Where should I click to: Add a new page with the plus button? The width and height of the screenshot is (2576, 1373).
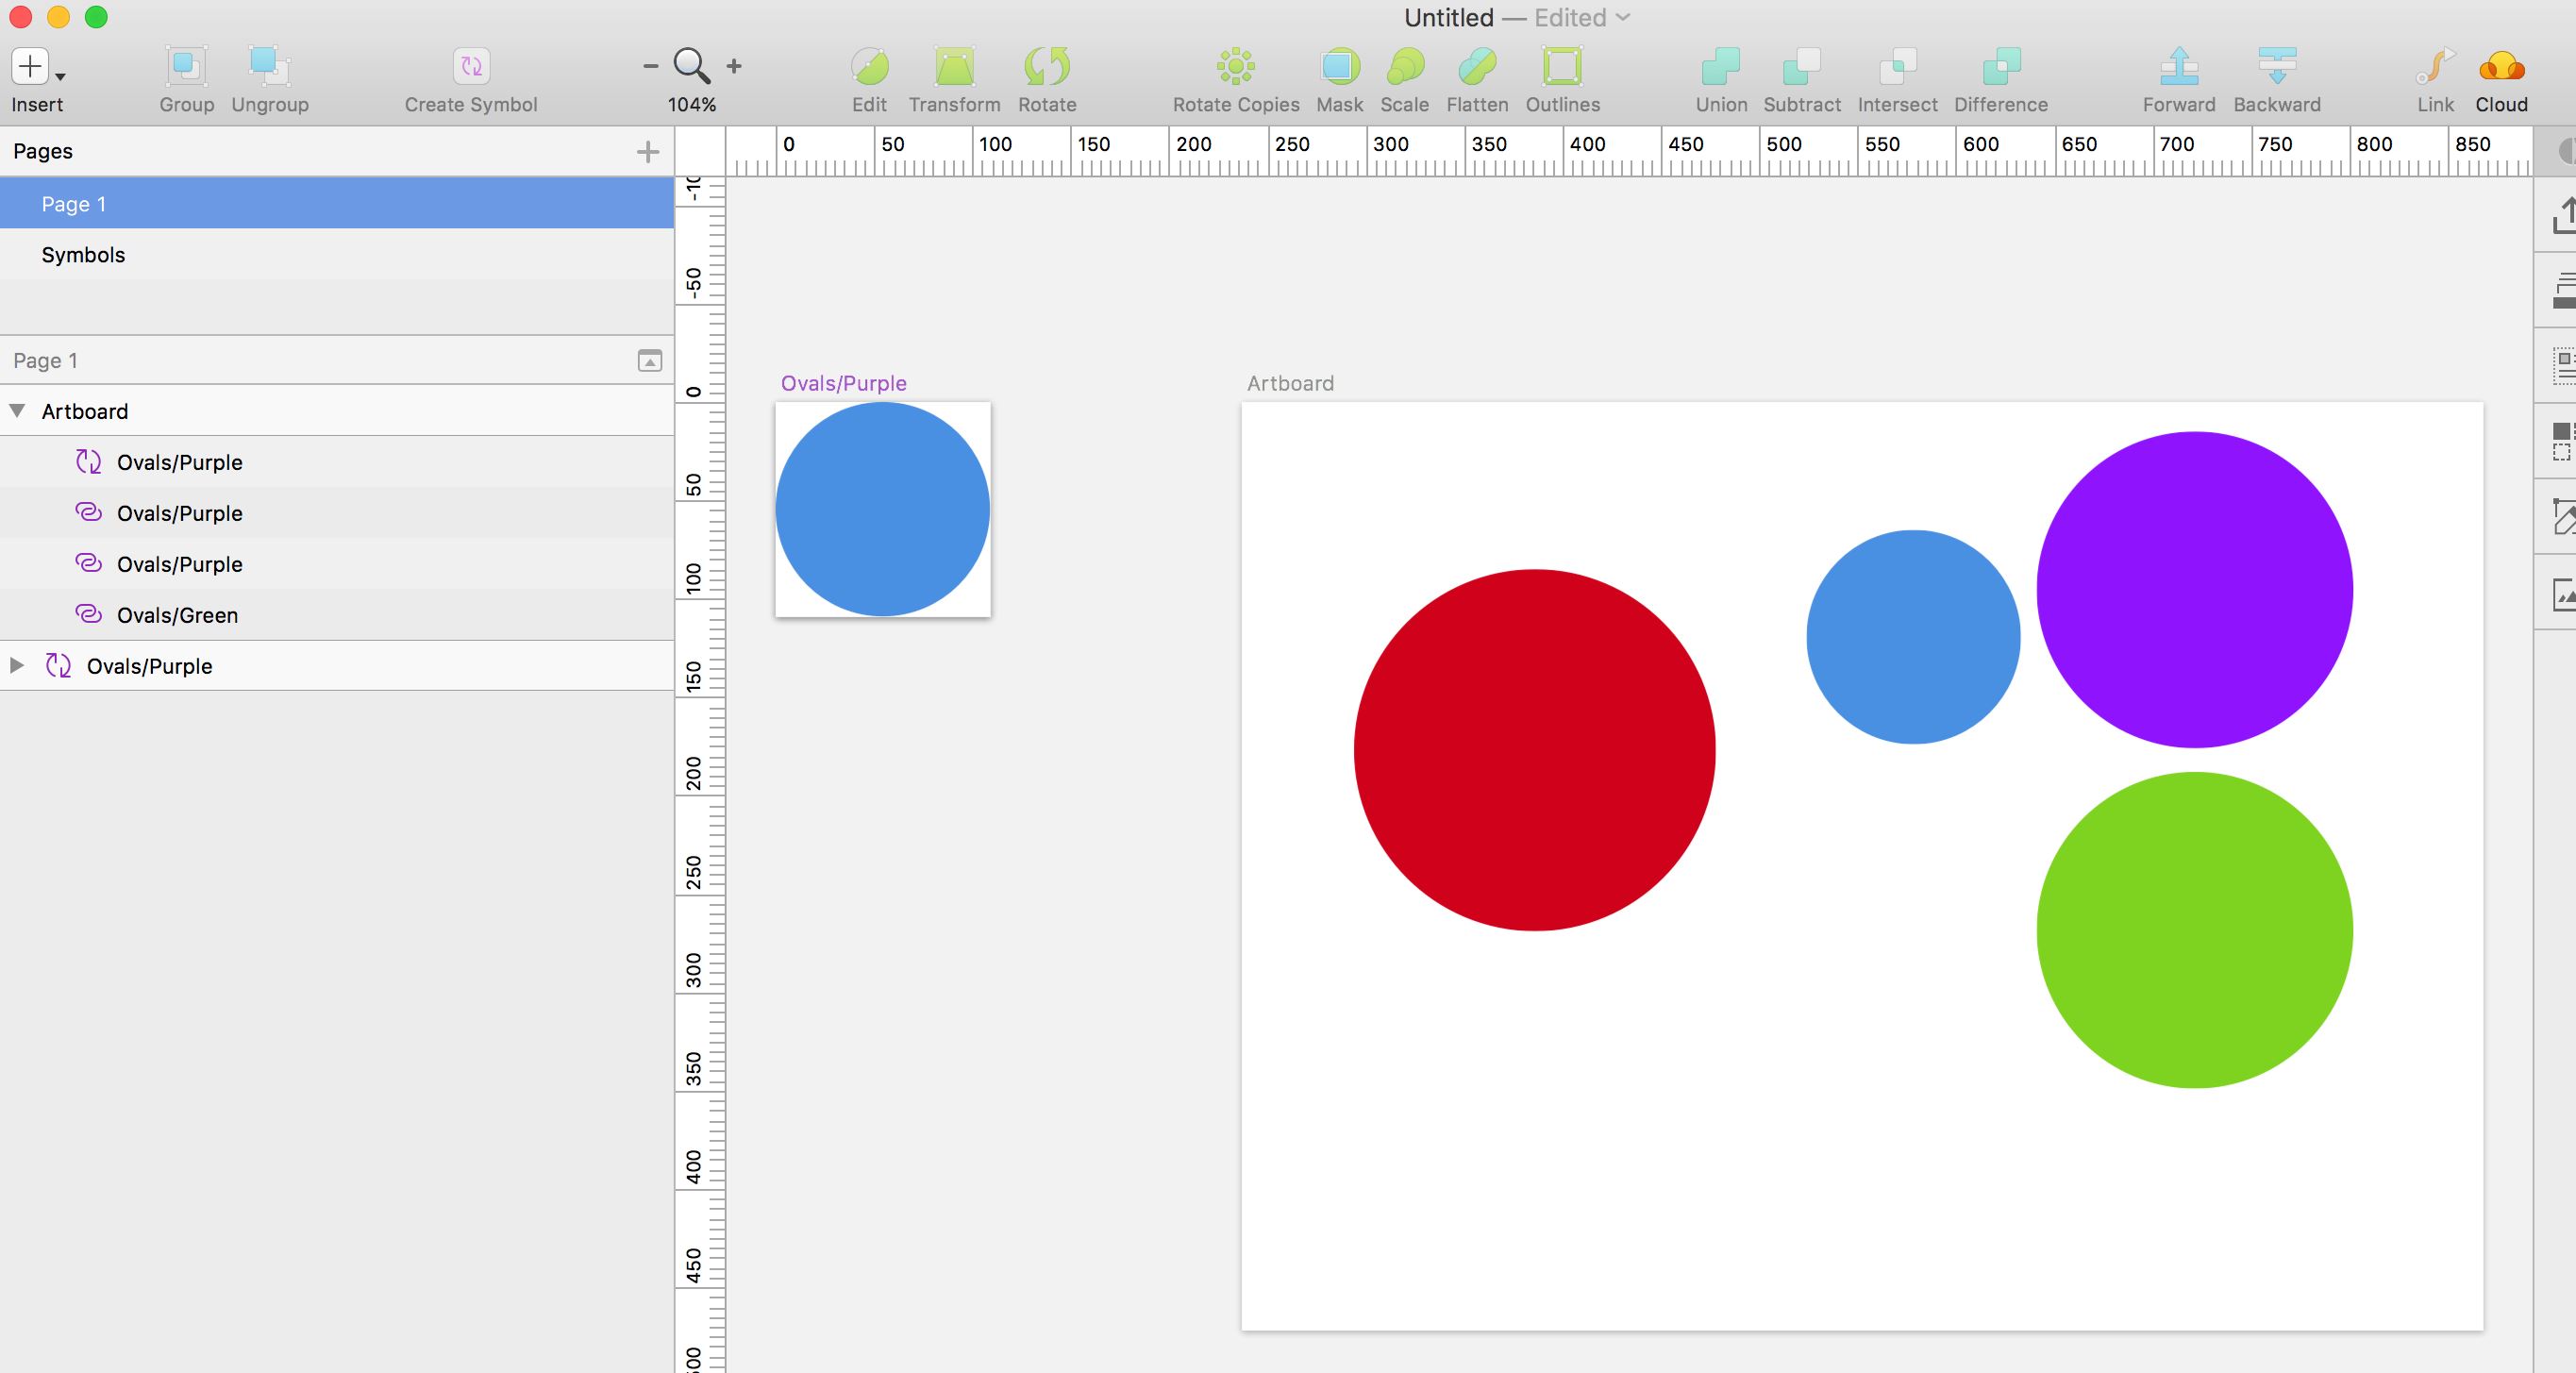(648, 151)
